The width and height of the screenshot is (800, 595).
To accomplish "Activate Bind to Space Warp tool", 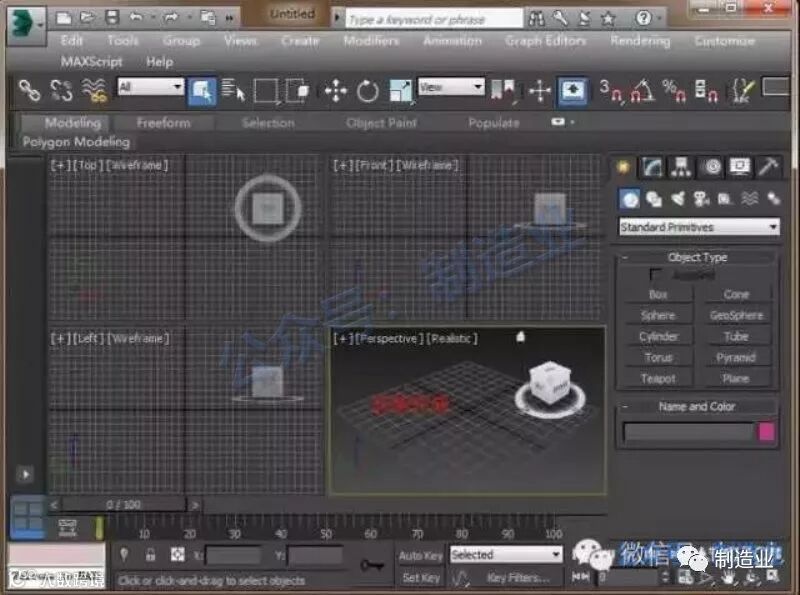I will [94, 90].
